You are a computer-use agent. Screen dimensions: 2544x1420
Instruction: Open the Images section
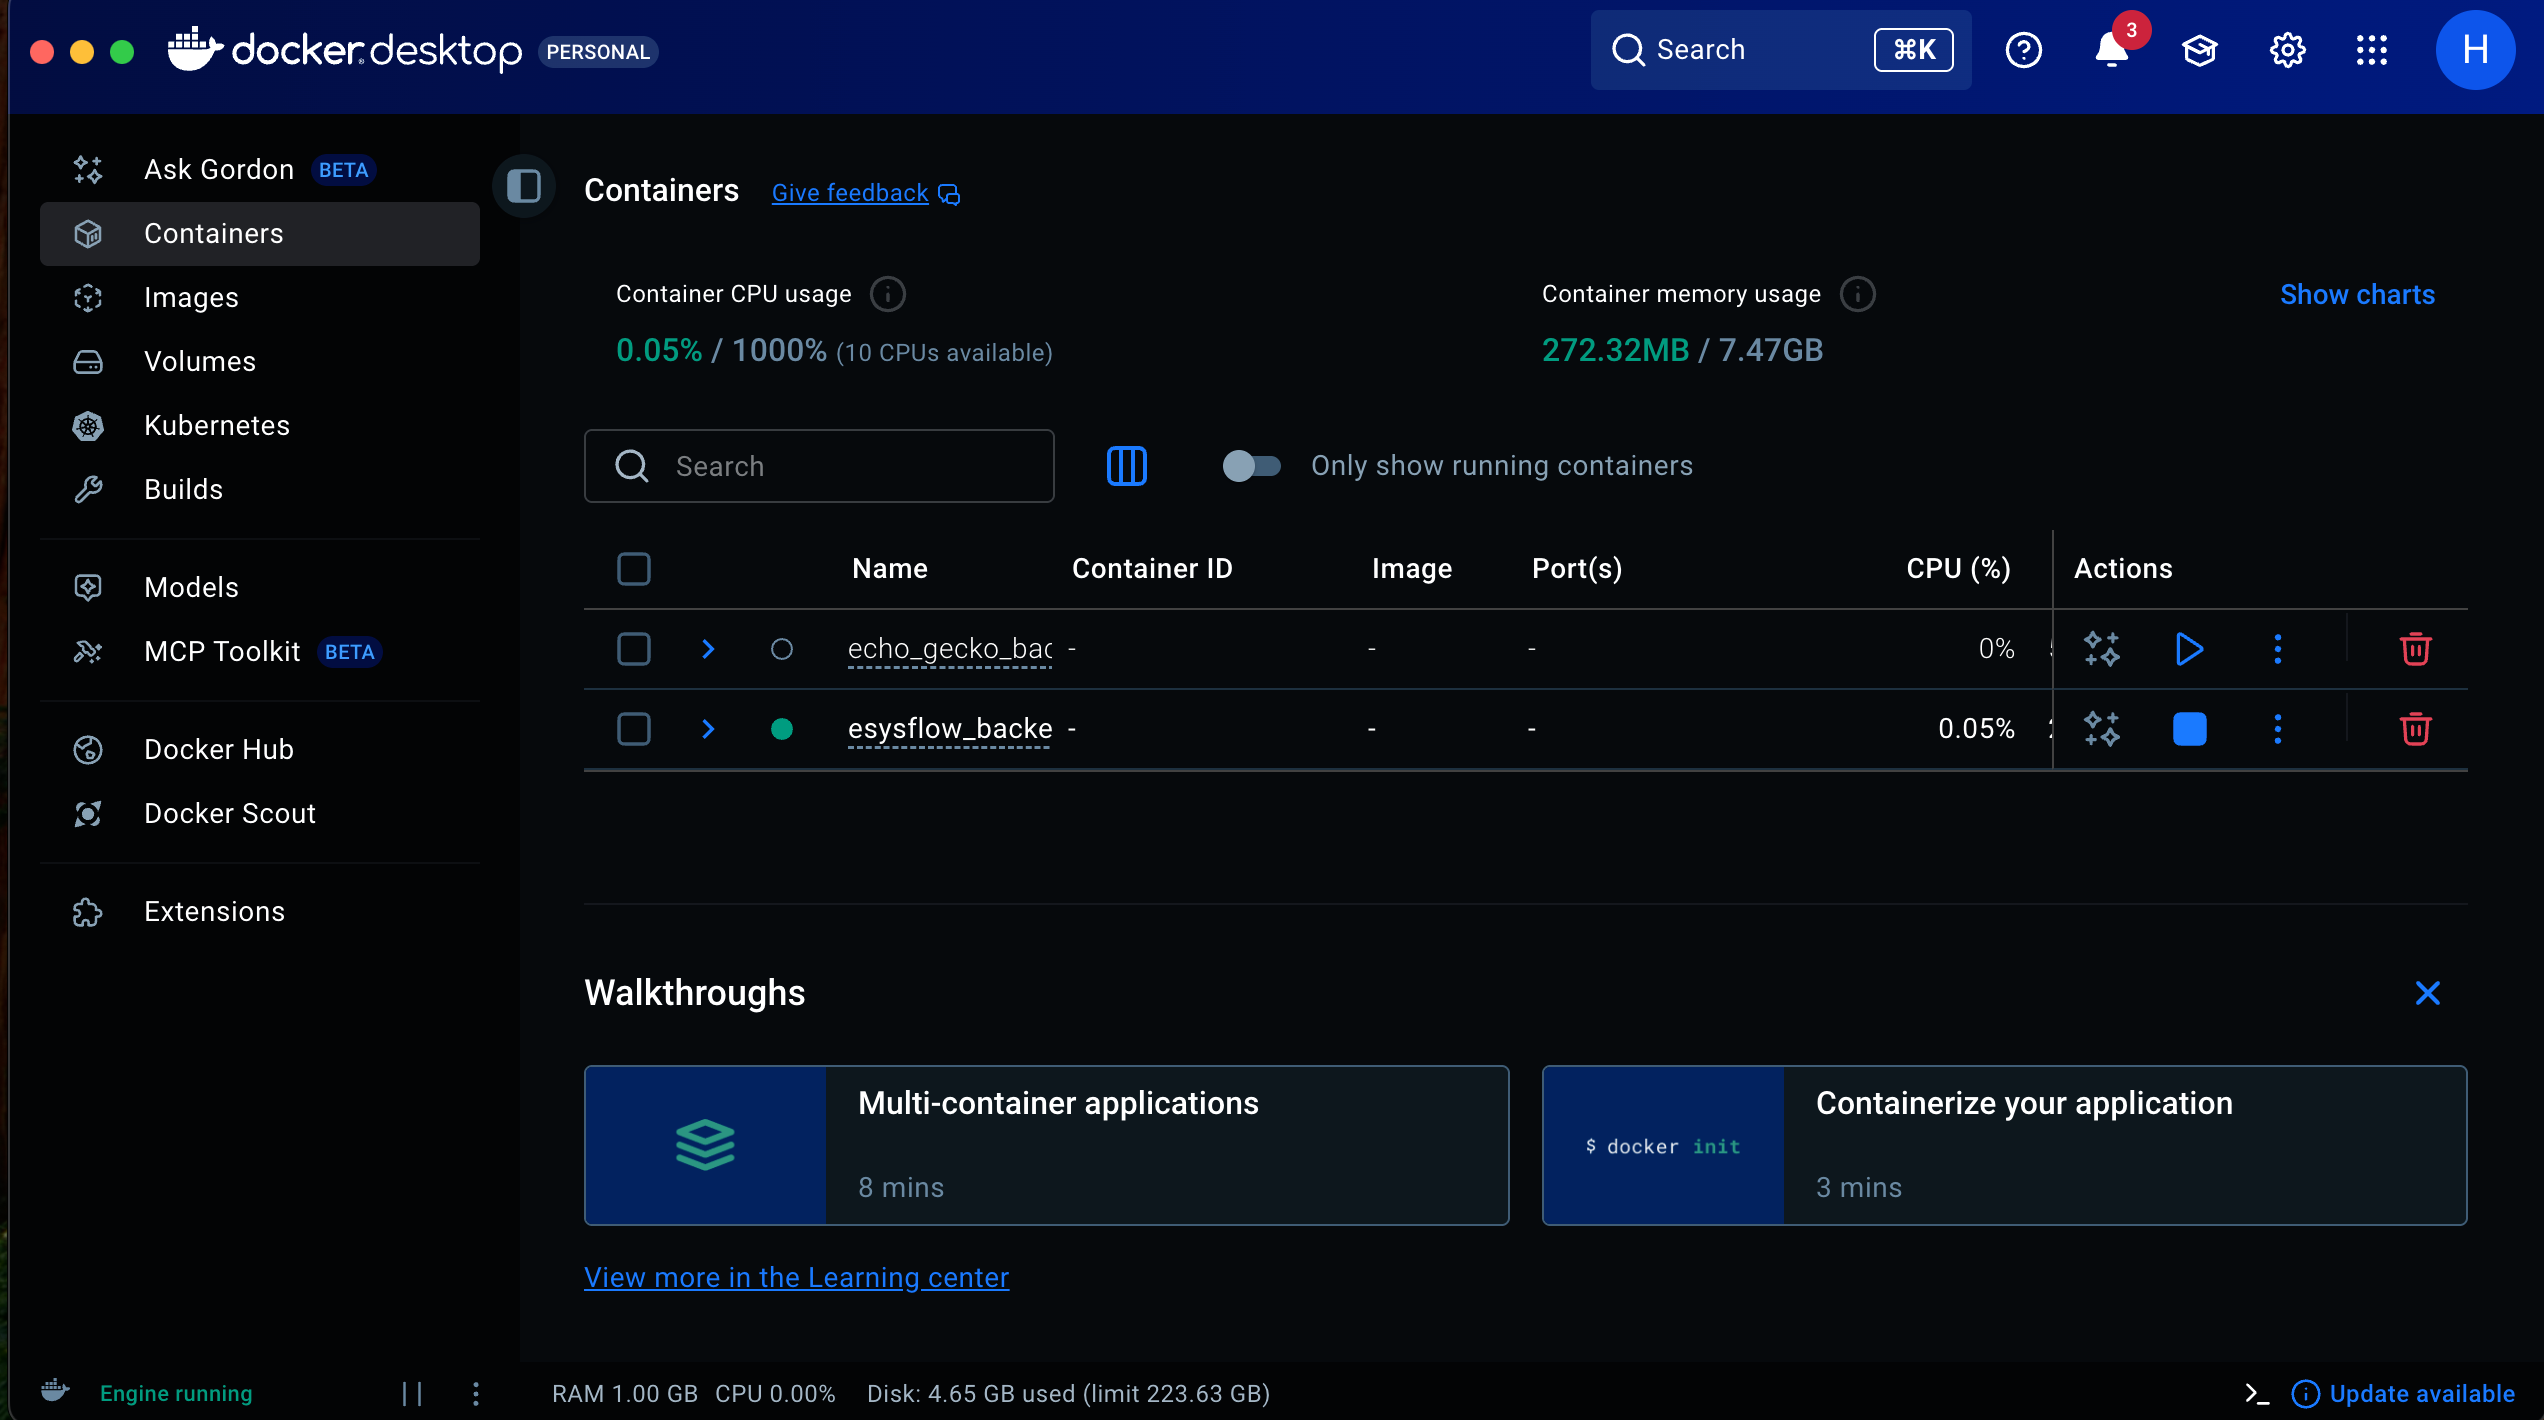(259, 297)
